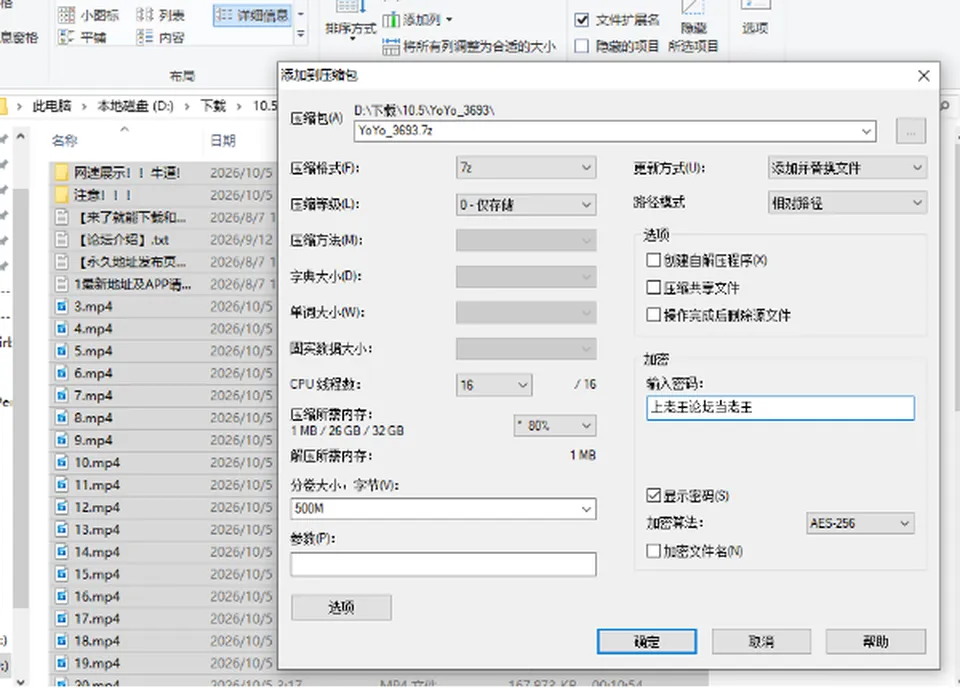Sort files by the 名称 column header
The image size is (960, 688).
pyautogui.click(x=64, y=141)
